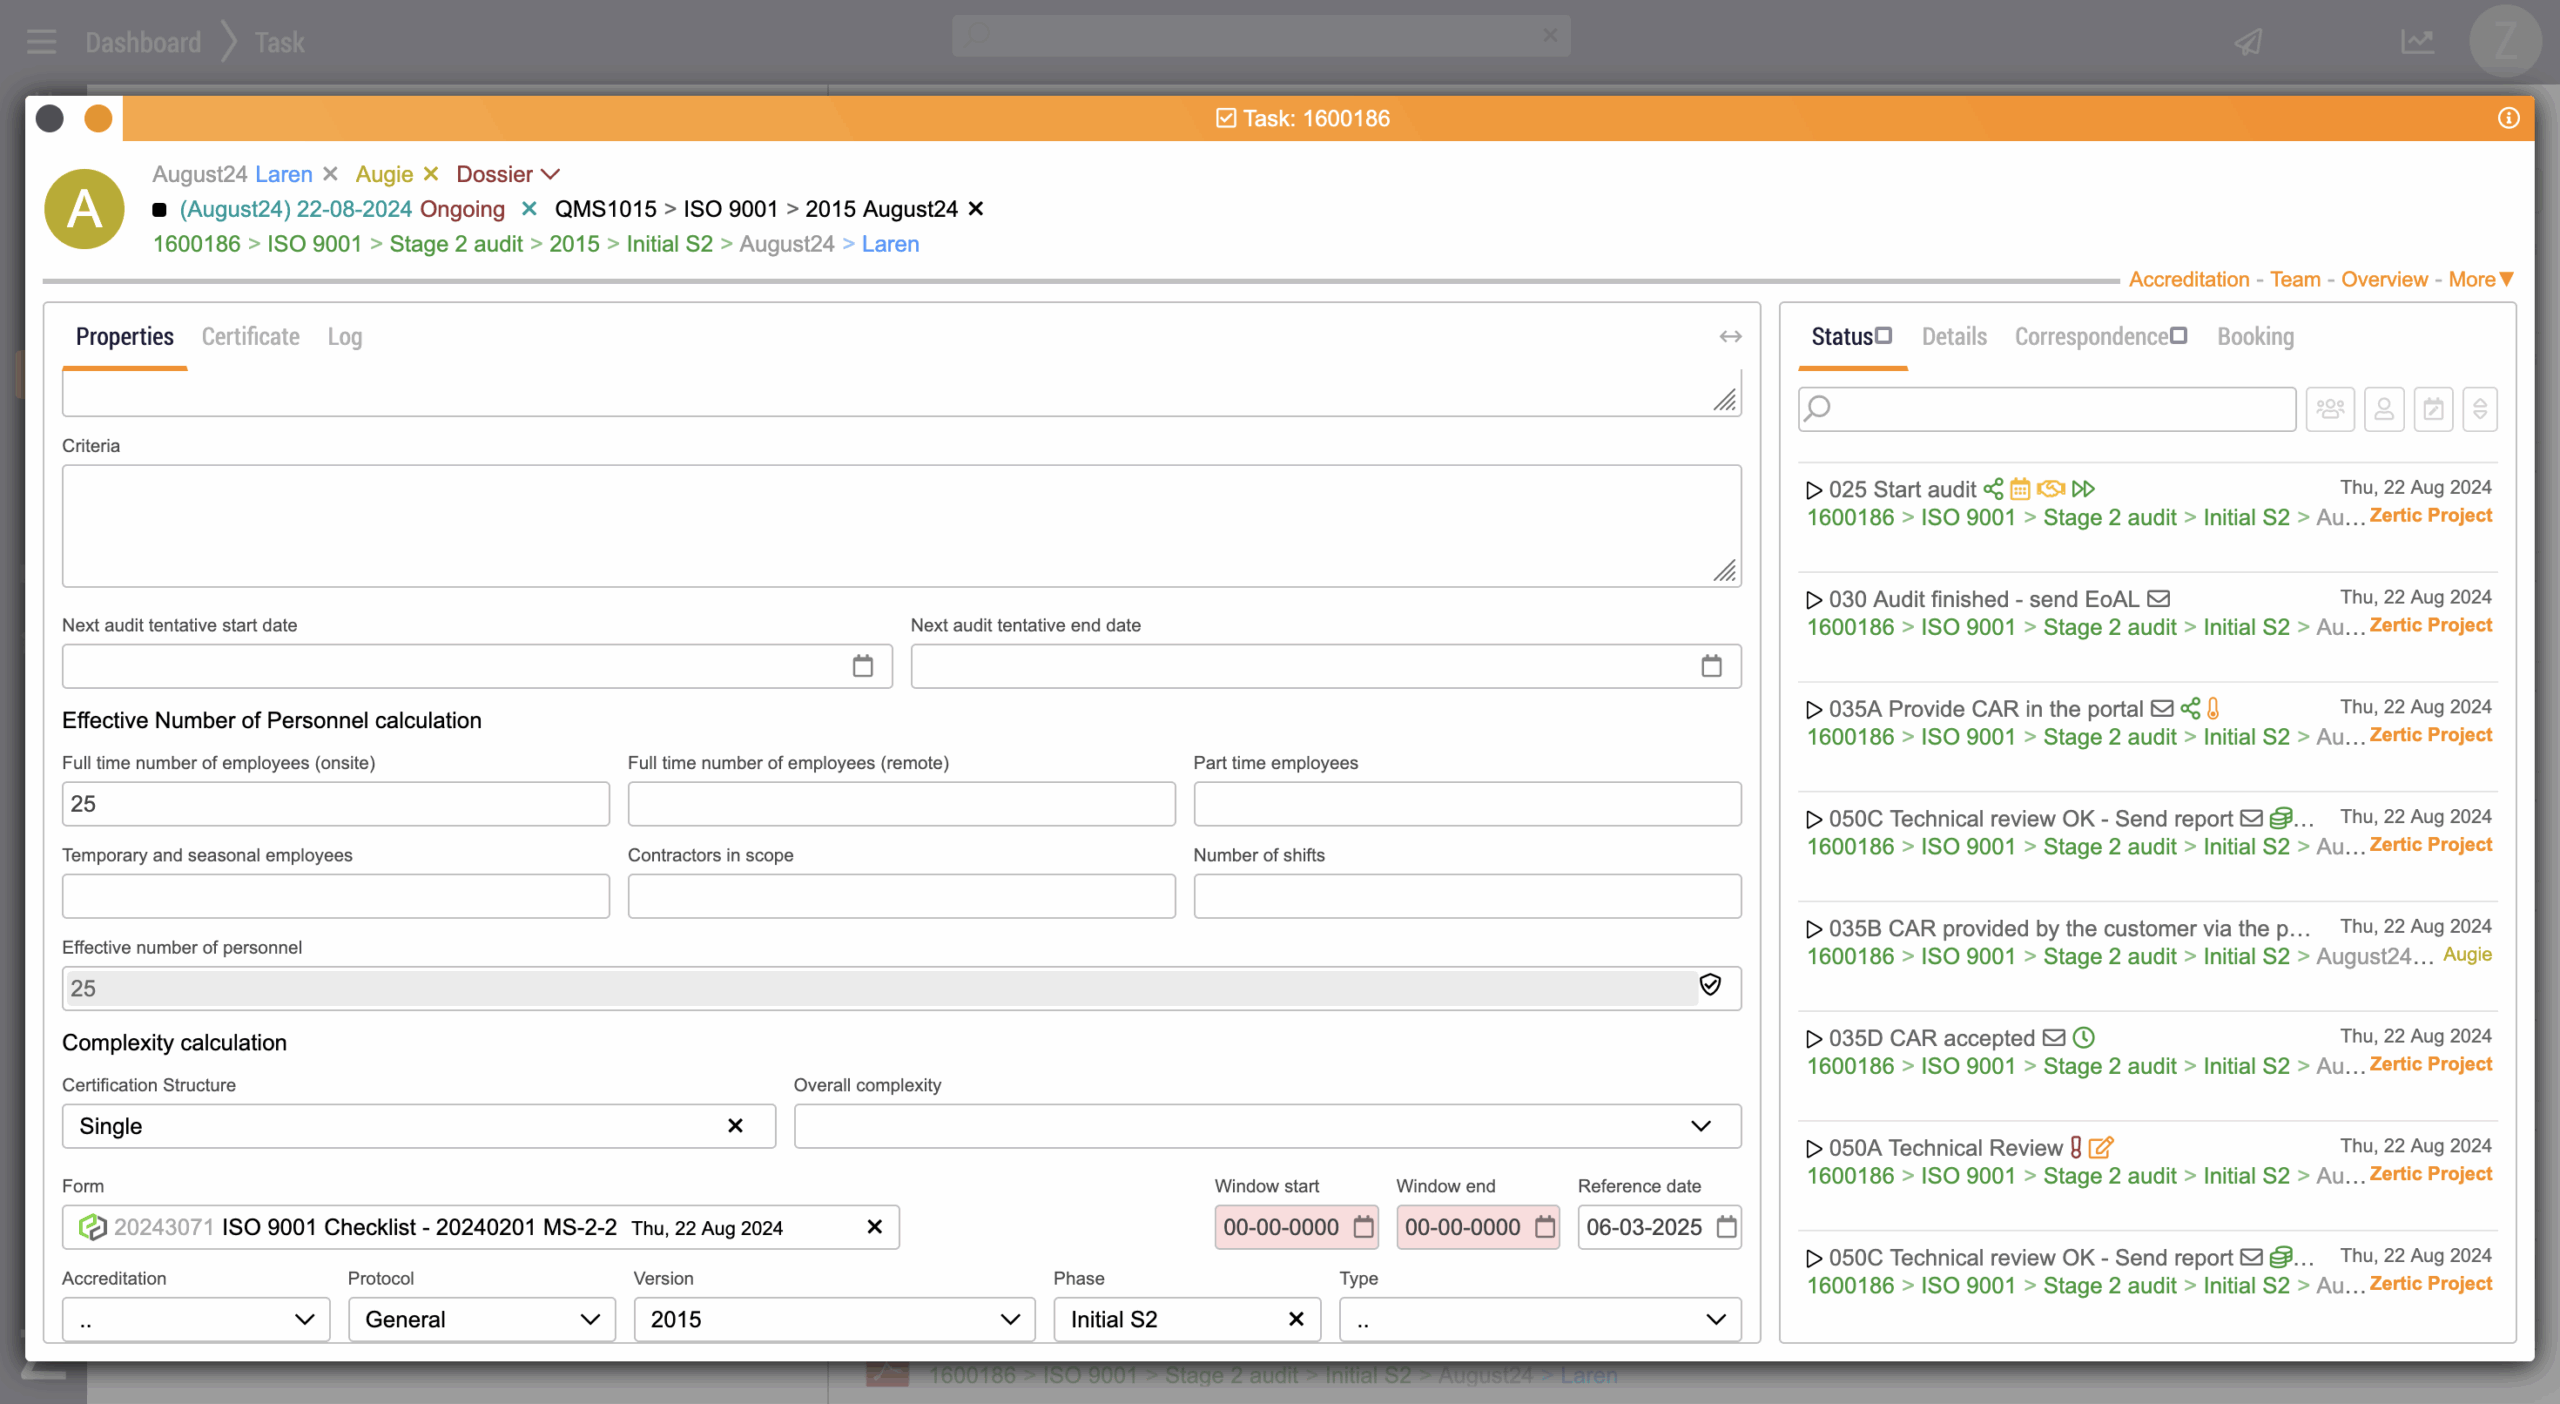Image resolution: width=2560 pixels, height=1404 pixels.
Task: Expand the 030 Audit finished item triangle
Action: point(1813,600)
